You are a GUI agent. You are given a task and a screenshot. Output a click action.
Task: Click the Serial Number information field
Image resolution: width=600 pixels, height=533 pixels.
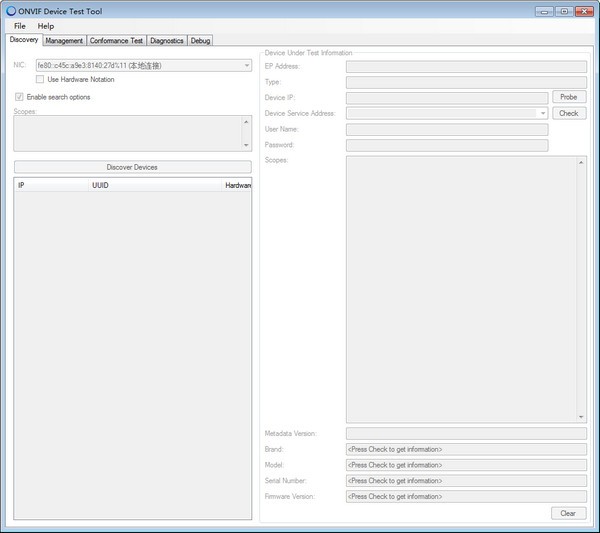(x=466, y=481)
